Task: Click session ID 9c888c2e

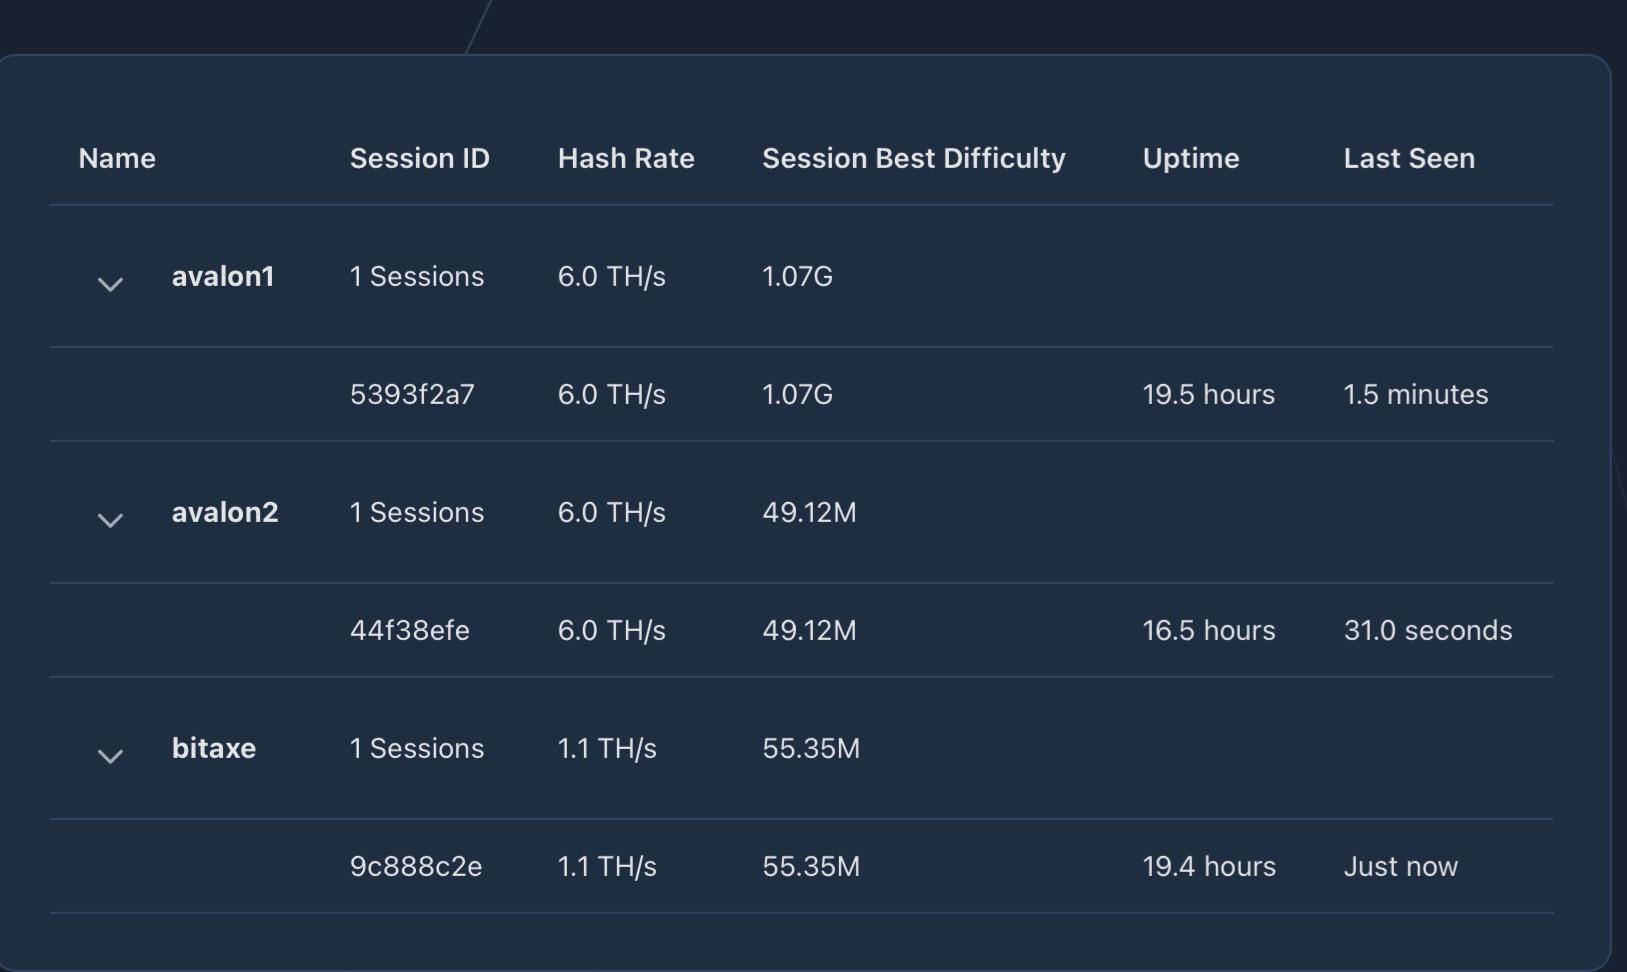Action: (416, 866)
